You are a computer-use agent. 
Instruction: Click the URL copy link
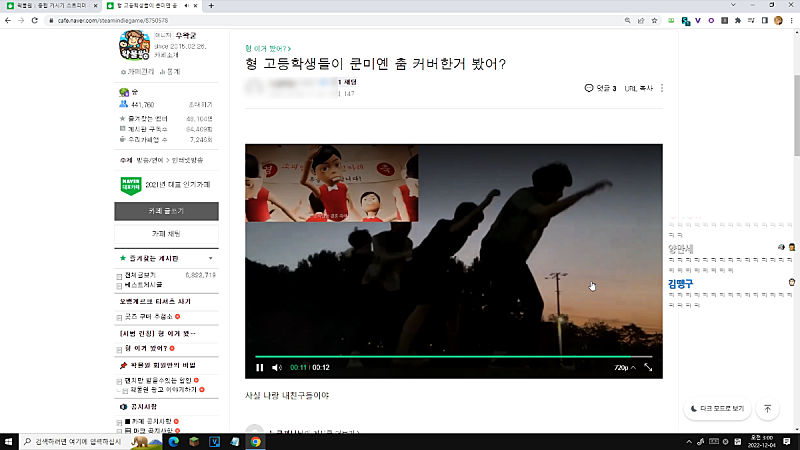tap(639, 88)
